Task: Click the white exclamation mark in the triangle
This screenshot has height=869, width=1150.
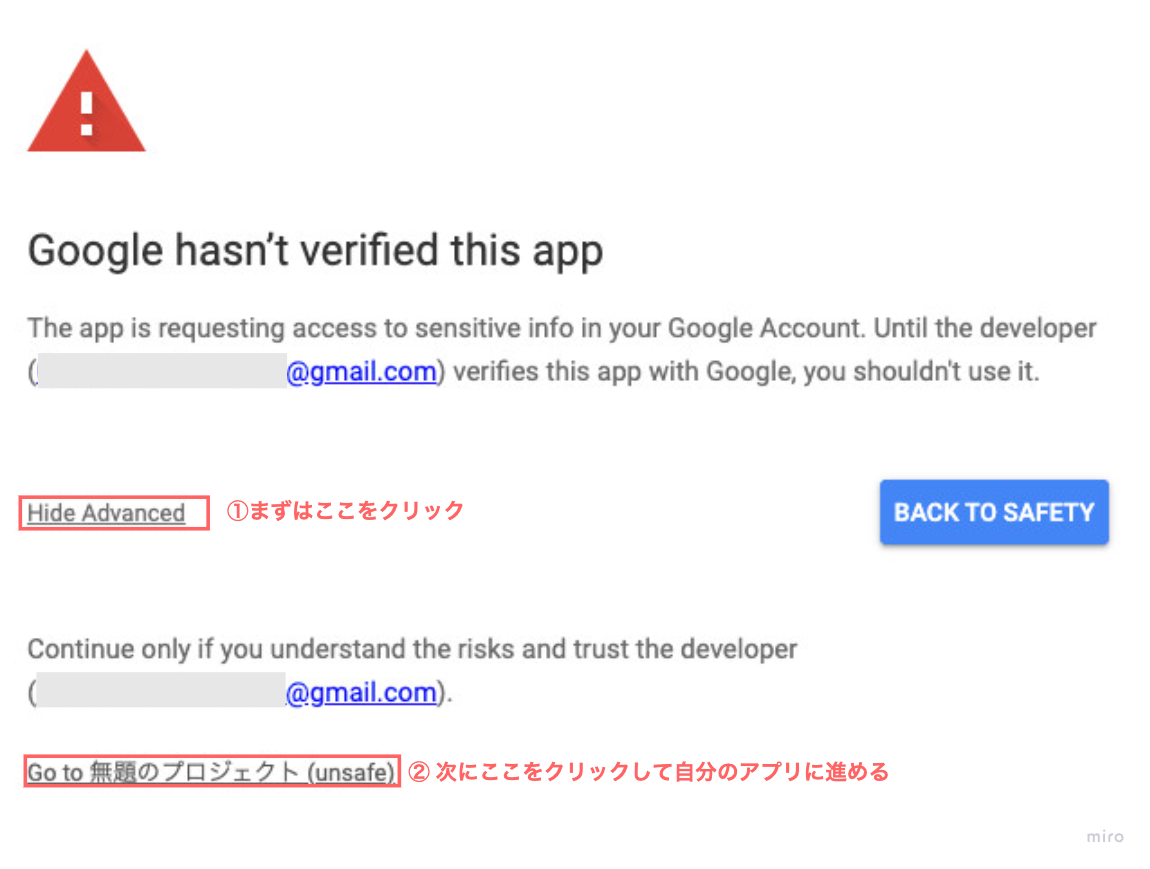Action: (x=87, y=114)
